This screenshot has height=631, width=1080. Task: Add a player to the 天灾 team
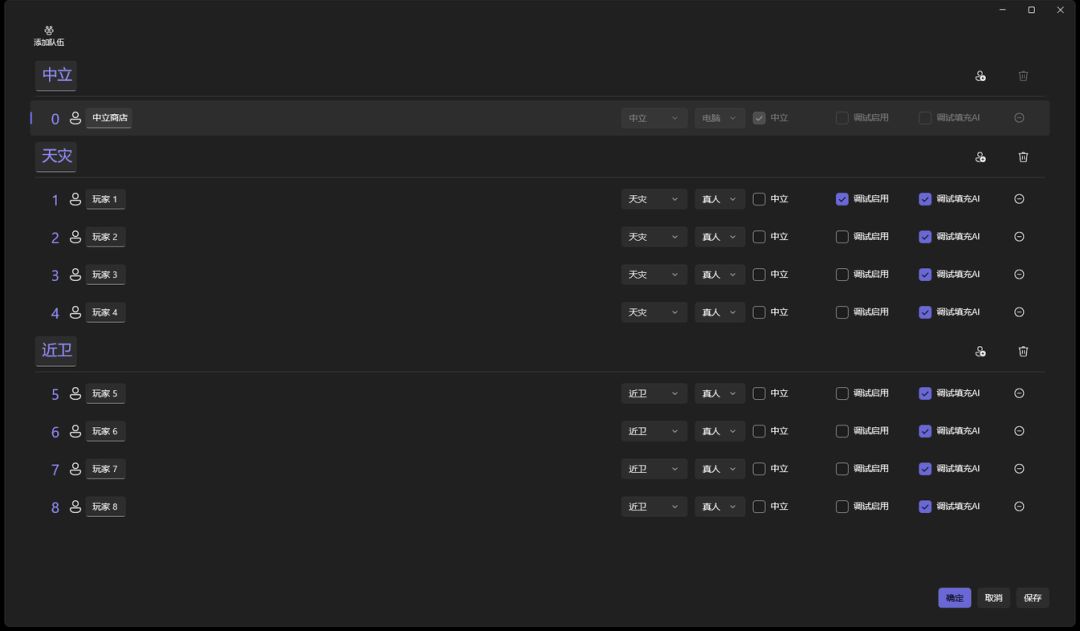click(980, 157)
